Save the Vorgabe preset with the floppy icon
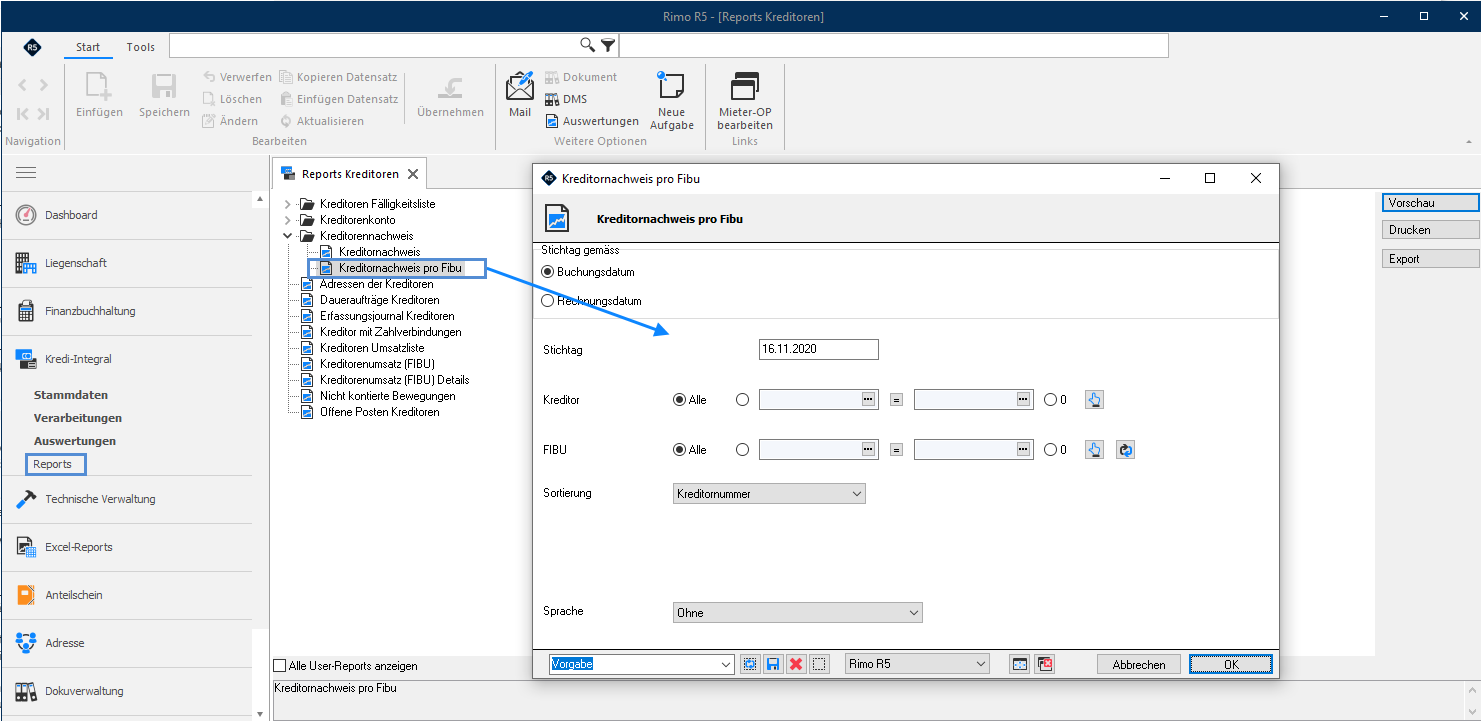The height and width of the screenshot is (721, 1481). pyautogui.click(x=773, y=664)
